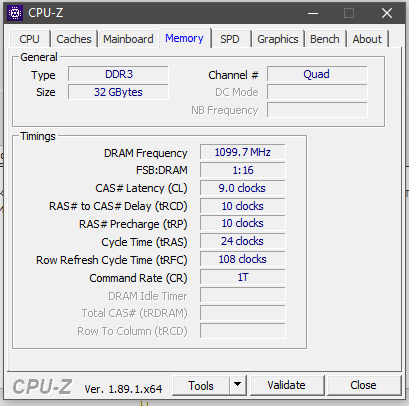The height and width of the screenshot is (406, 409).
Task: Click the CAS# Latency value 9.0 clocks
Action: tap(243, 188)
